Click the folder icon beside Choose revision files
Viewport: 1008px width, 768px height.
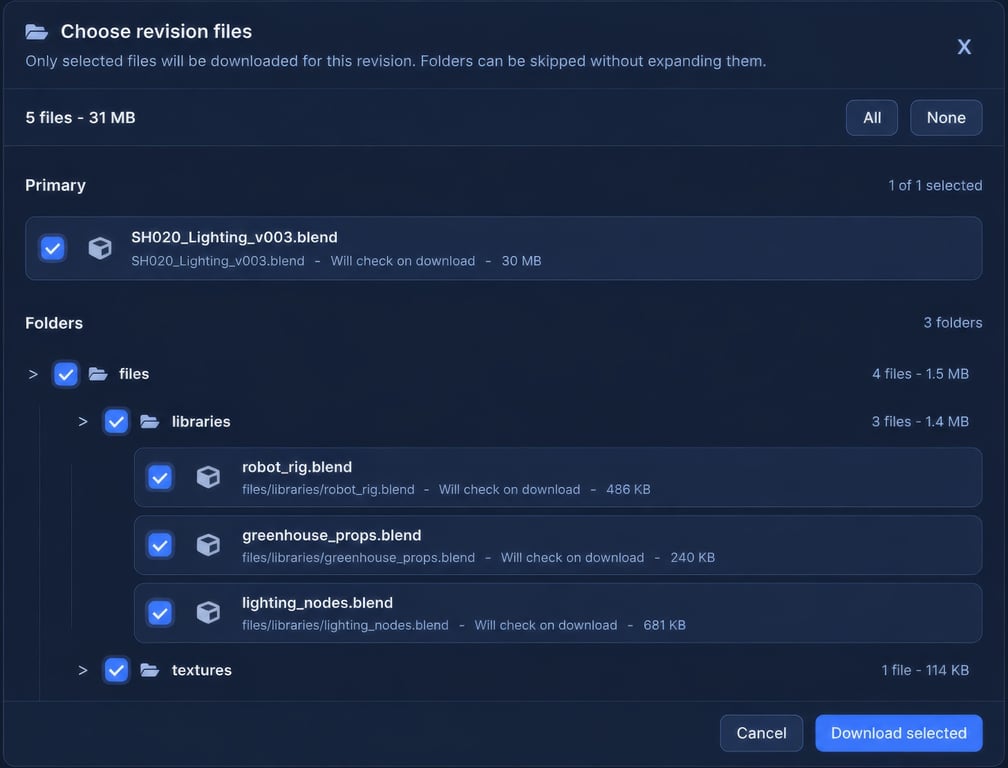click(x=37, y=31)
